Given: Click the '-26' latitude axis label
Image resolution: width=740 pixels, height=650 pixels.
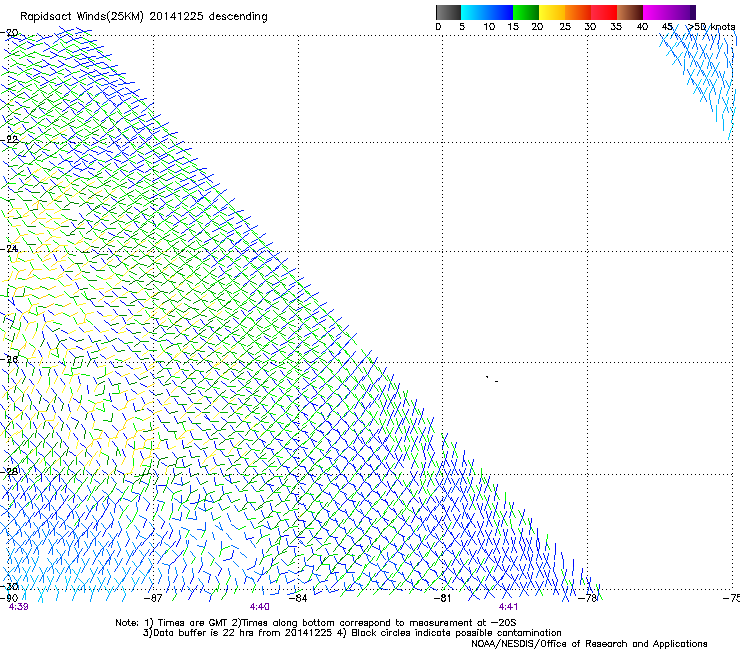Looking at the screenshot, I should click(9, 360).
